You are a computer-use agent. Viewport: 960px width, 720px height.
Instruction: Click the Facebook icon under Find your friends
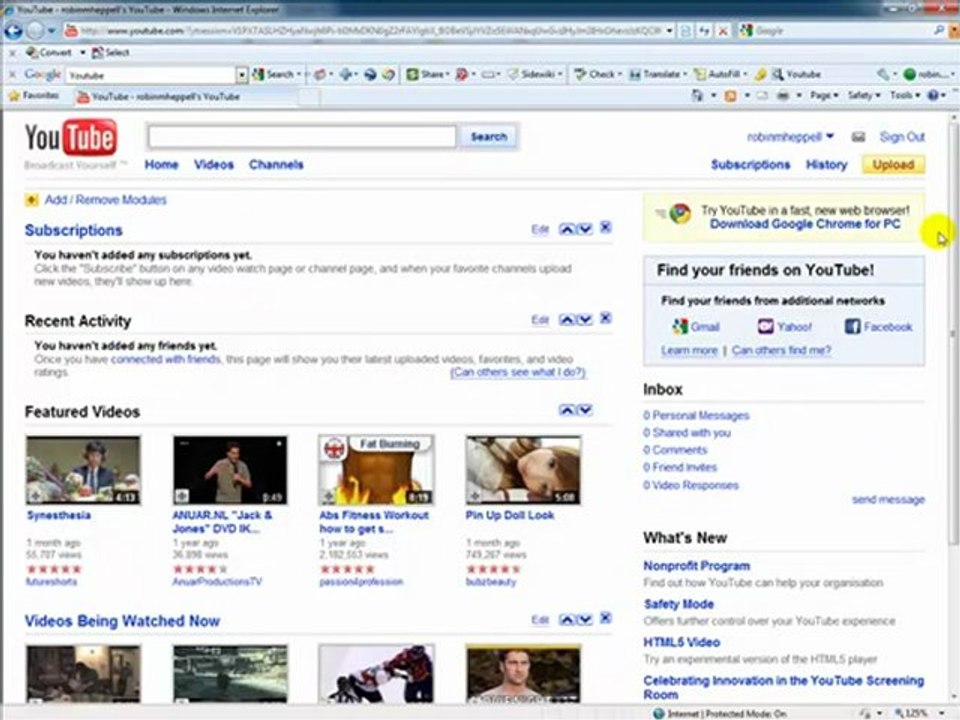click(x=852, y=326)
